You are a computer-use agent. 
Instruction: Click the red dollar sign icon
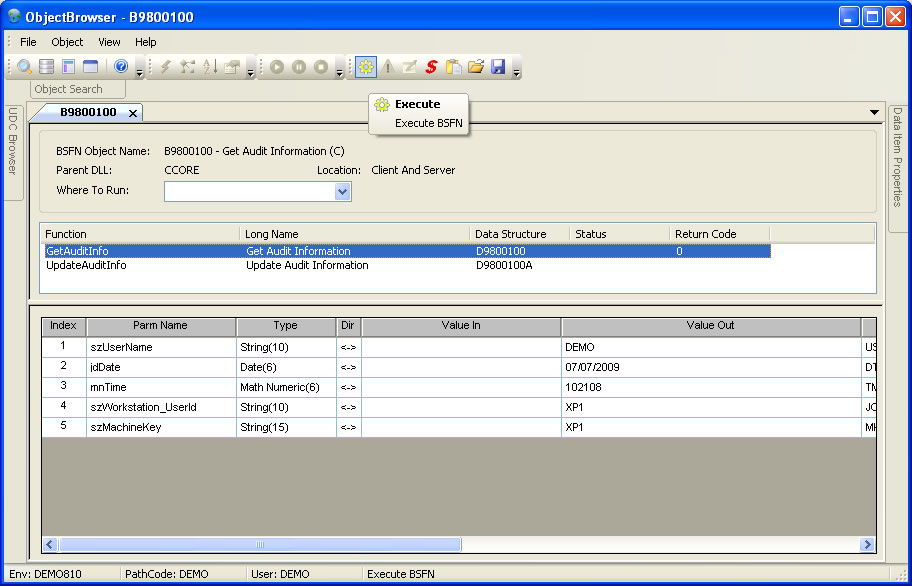pos(431,67)
